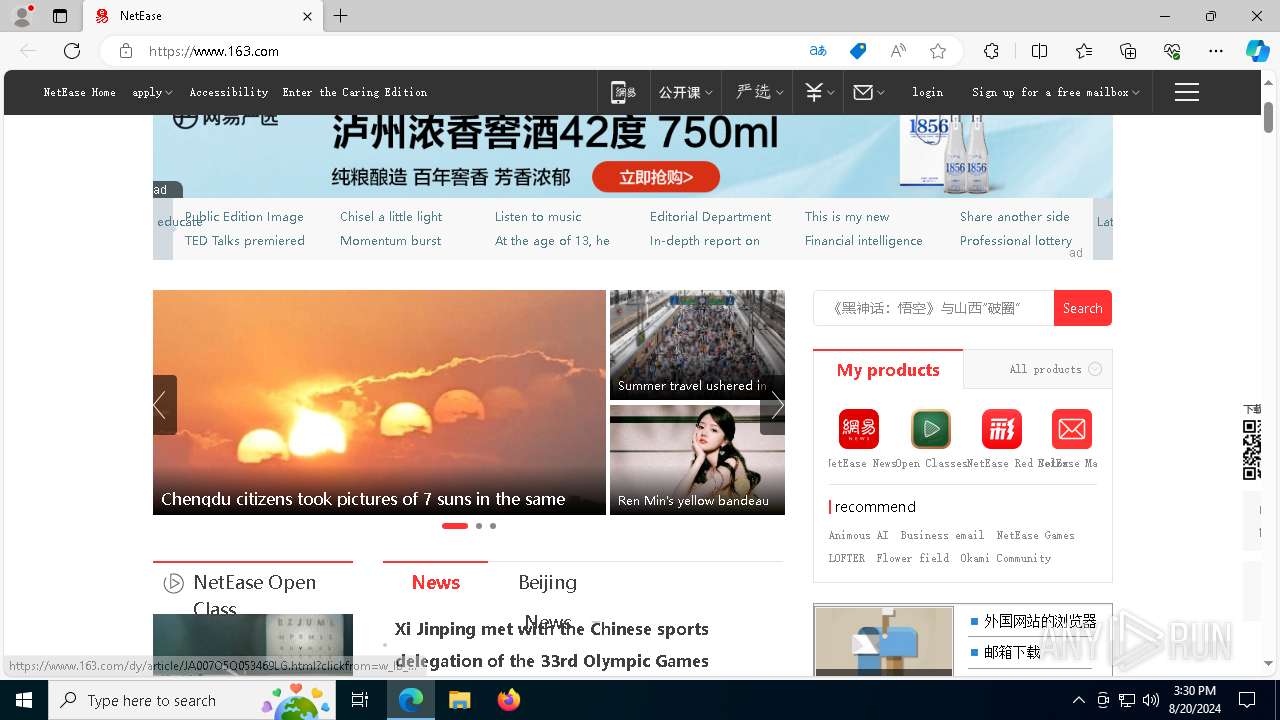Click the site search input field
The width and height of the screenshot is (1280, 720).
coord(934,308)
